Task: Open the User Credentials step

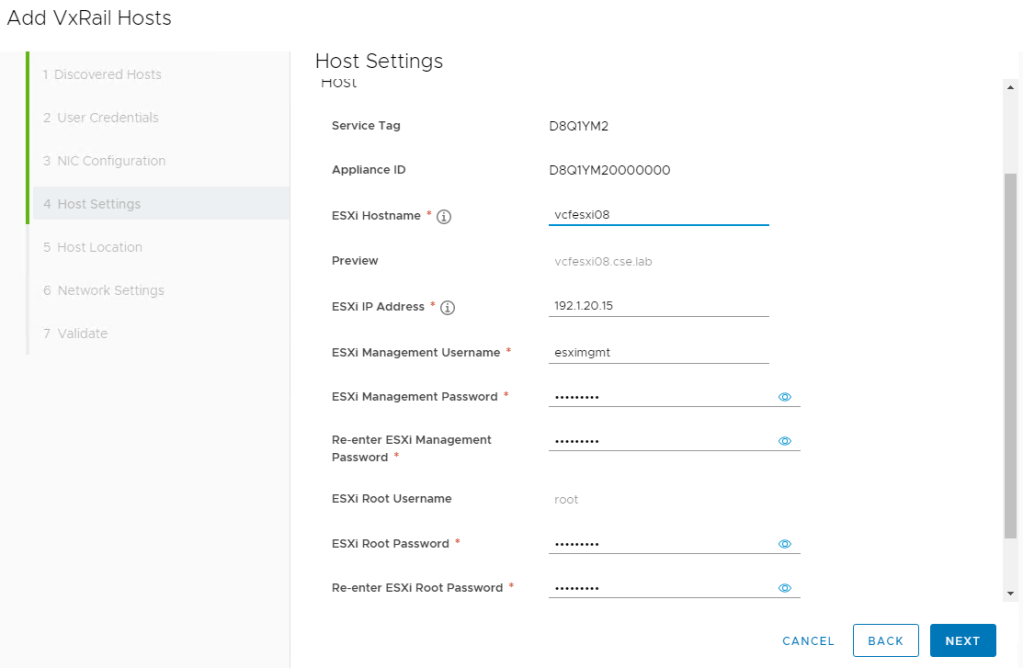Action: [x=101, y=118]
